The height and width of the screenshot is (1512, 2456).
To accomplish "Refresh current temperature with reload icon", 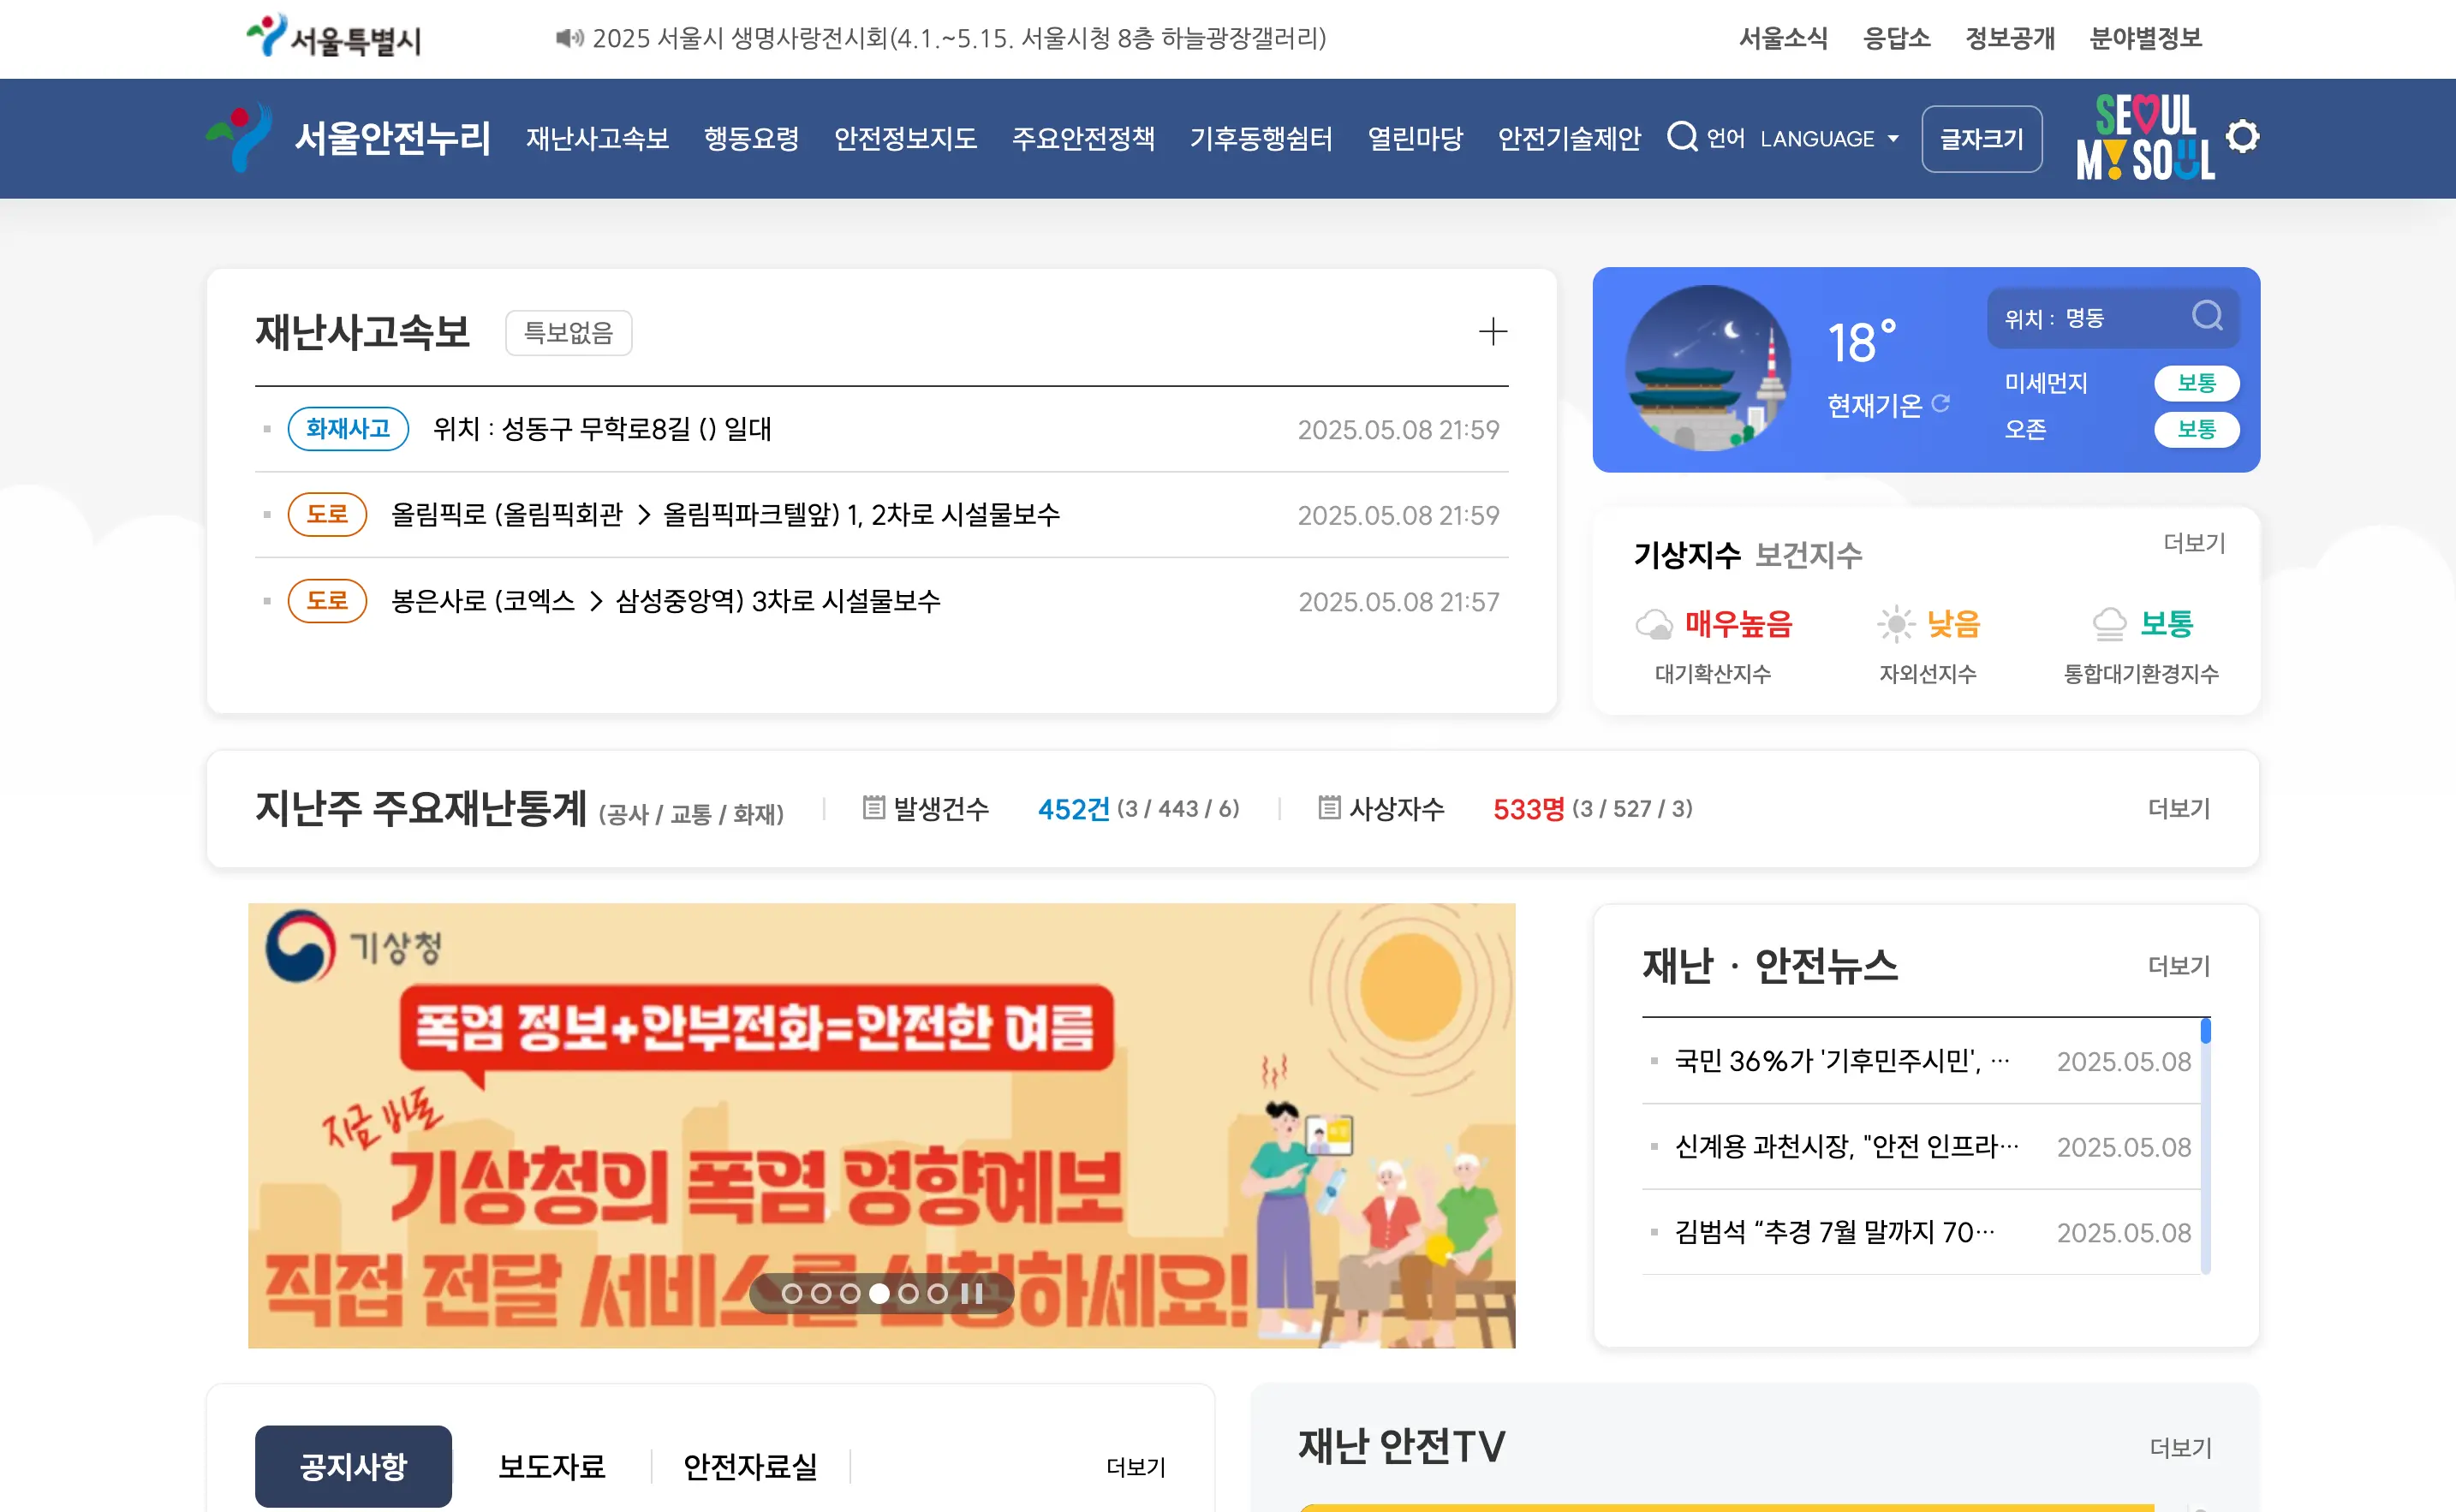I will (x=1941, y=403).
